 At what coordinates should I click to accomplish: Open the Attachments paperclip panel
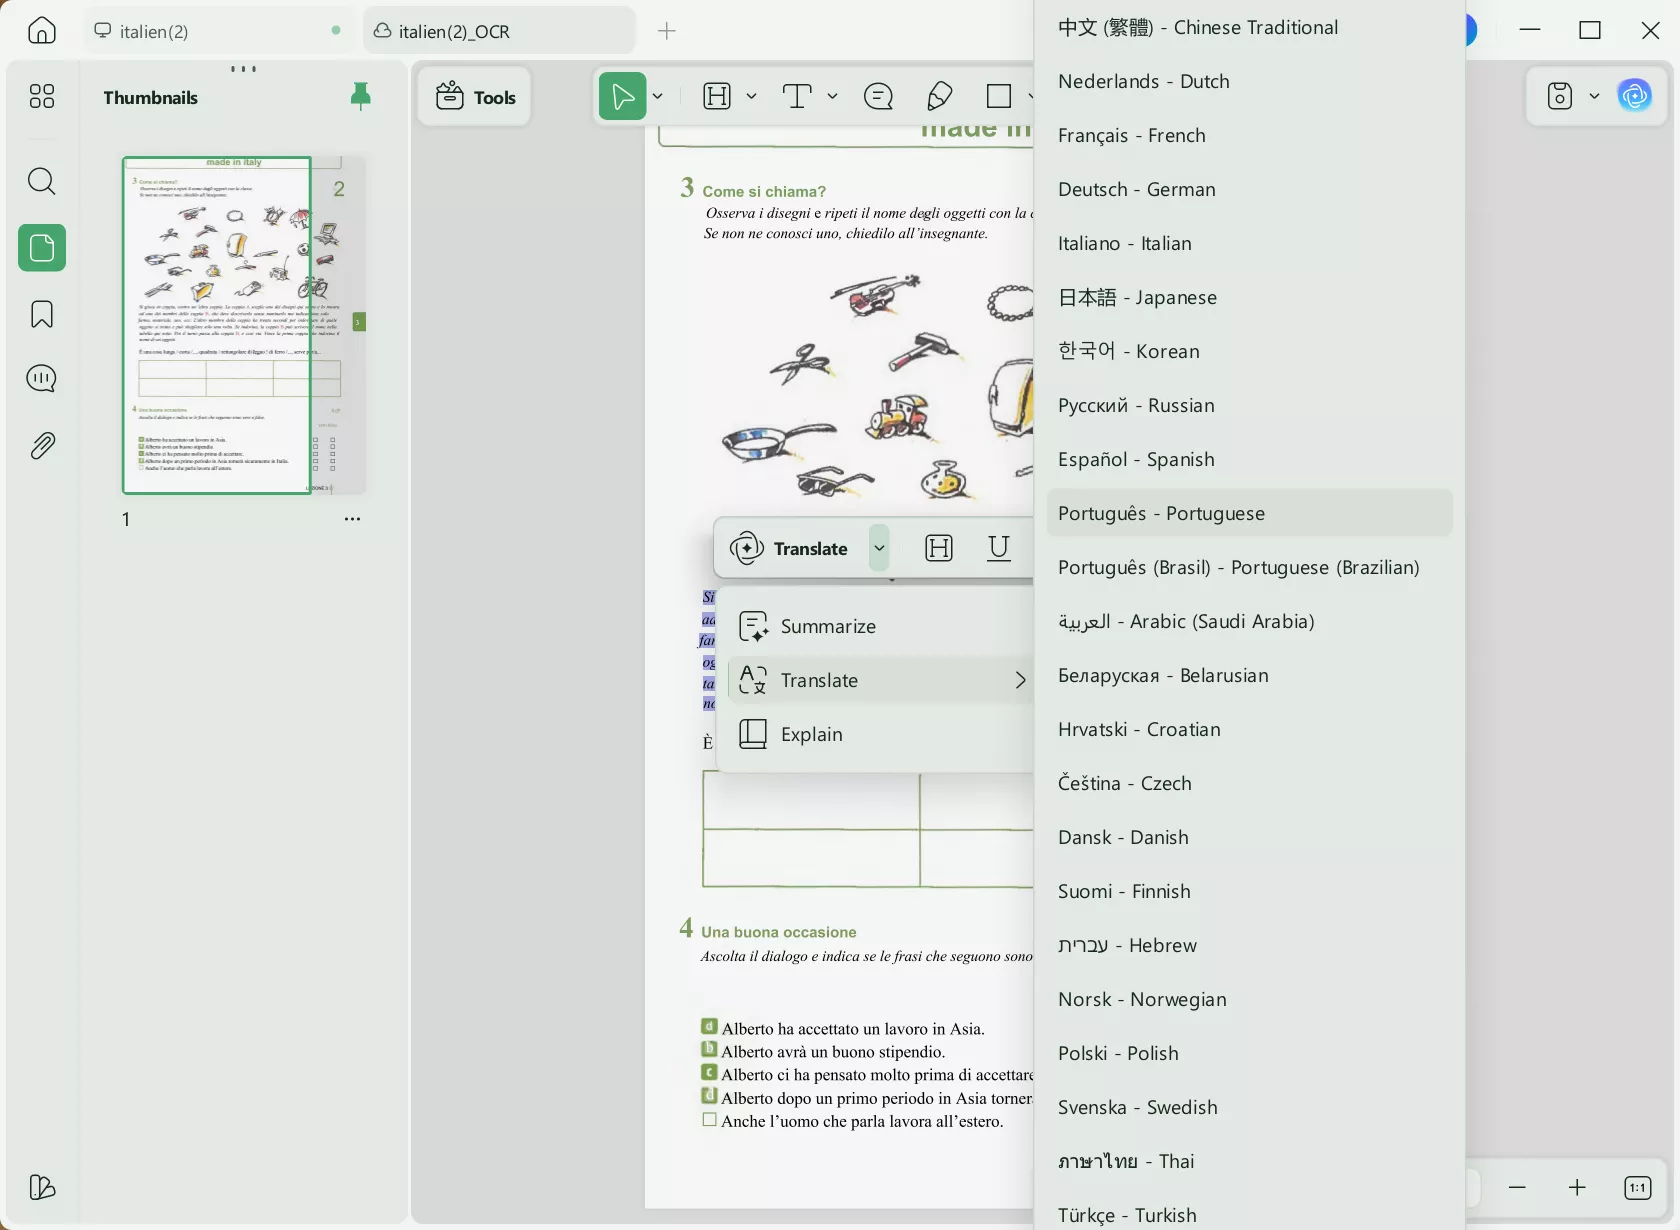pos(42,446)
